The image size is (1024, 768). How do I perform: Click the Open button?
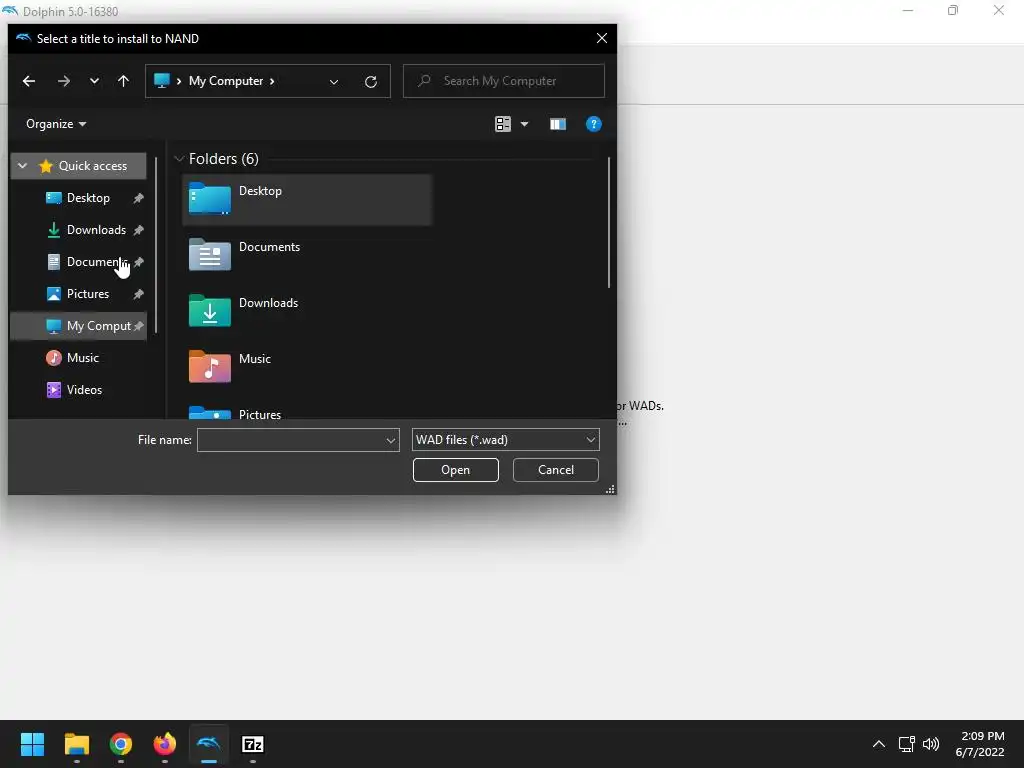(456, 470)
